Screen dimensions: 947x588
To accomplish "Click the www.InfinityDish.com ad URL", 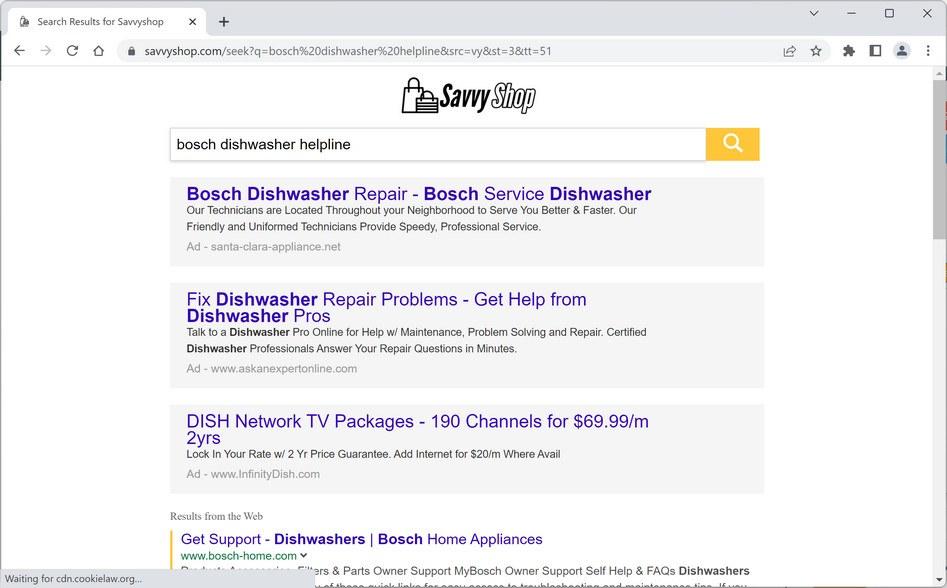I will [x=265, y=474].
